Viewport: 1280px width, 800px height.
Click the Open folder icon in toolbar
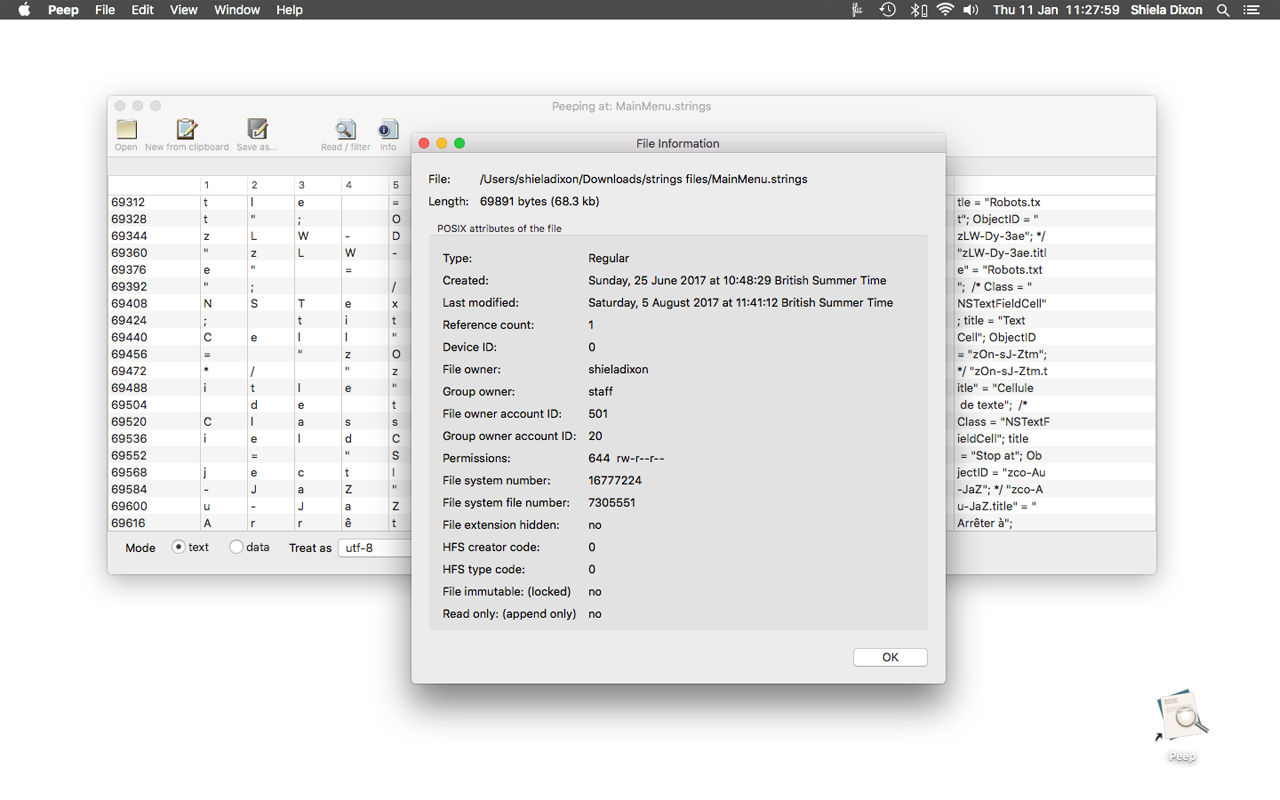pyautogui.click(x=126, y=130)
